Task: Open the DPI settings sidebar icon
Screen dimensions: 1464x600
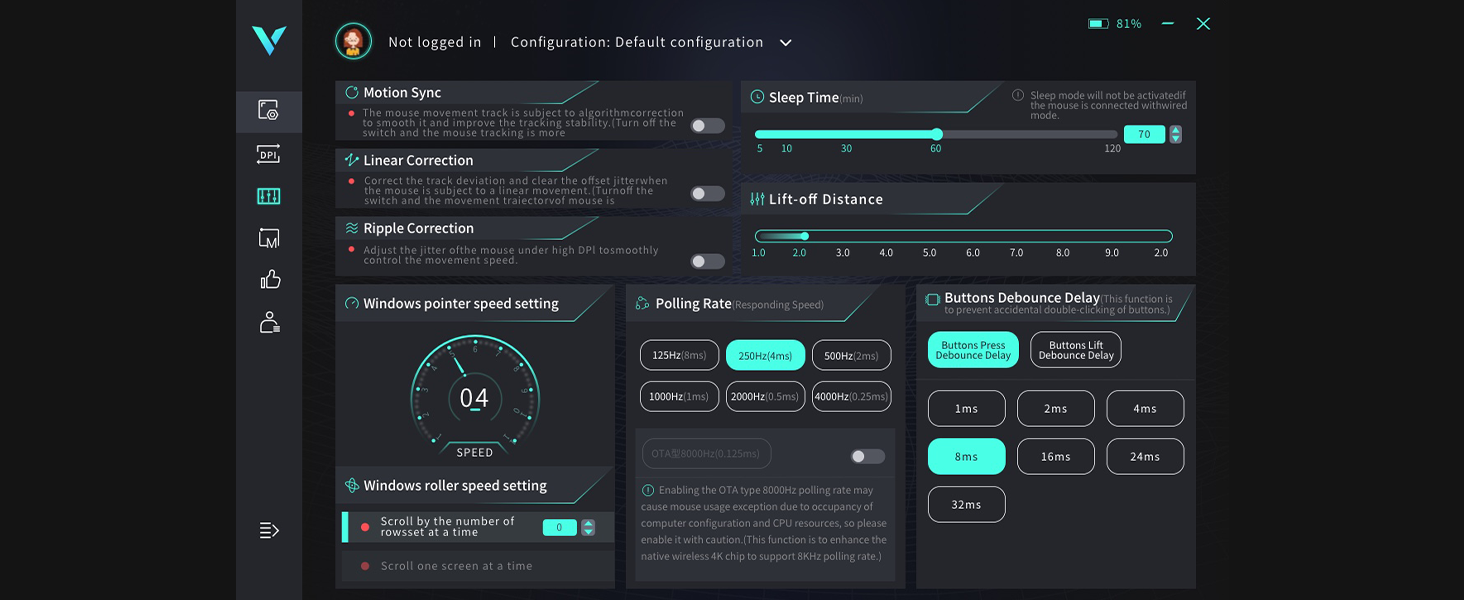Action: (268, 154)
